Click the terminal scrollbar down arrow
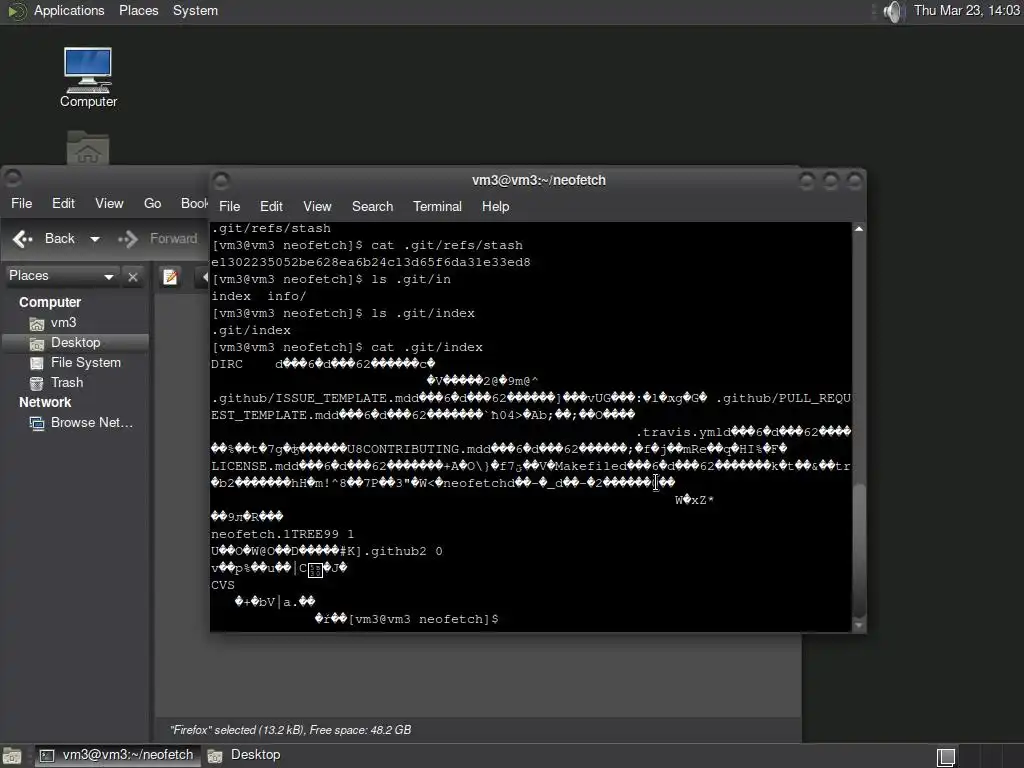 (859, 626)
